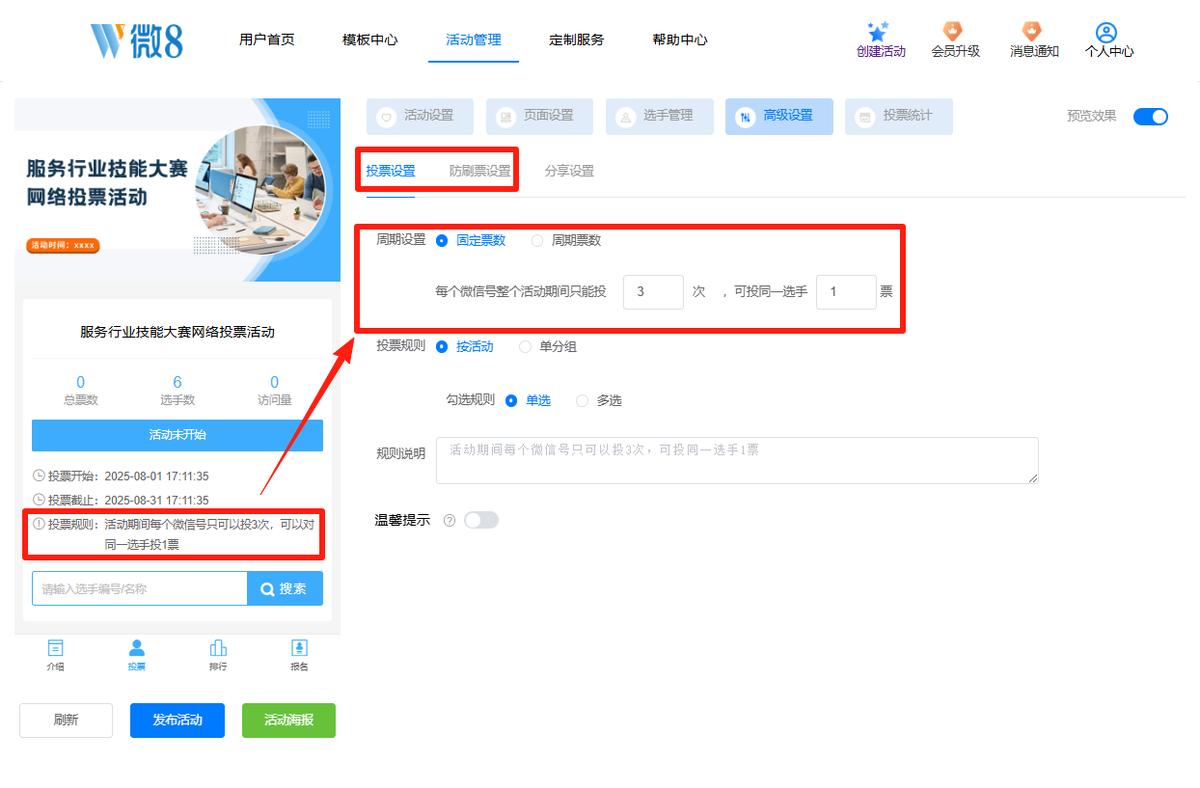The height and width of the screenshot is (788, 1200).
Task: Switch to 活动设置 tab
Action: pos(420,116)
